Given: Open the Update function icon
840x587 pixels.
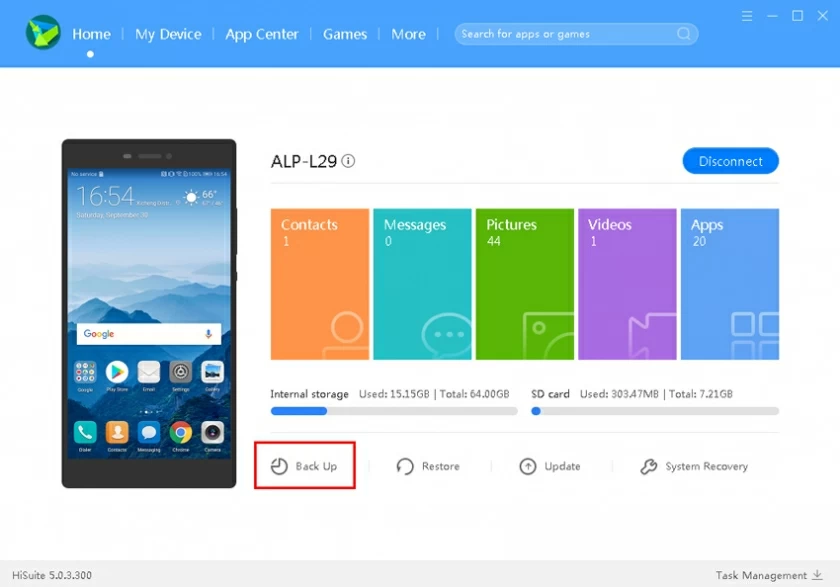Looking at the screenshot, I should (526, 466).
